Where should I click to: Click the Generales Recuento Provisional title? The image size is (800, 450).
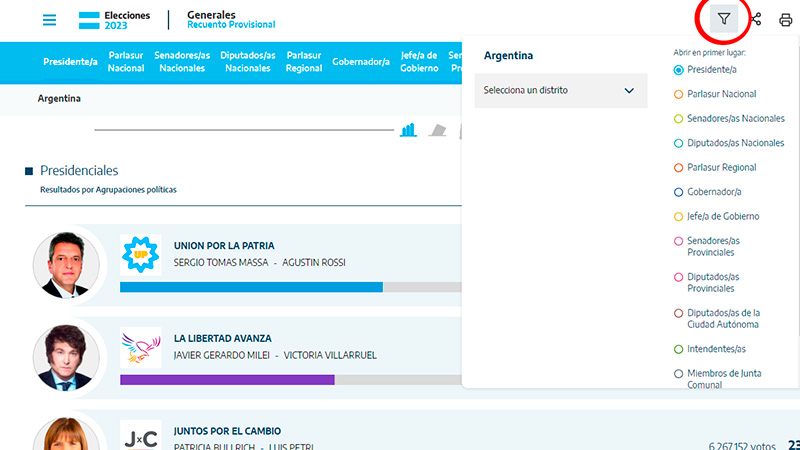231,19
